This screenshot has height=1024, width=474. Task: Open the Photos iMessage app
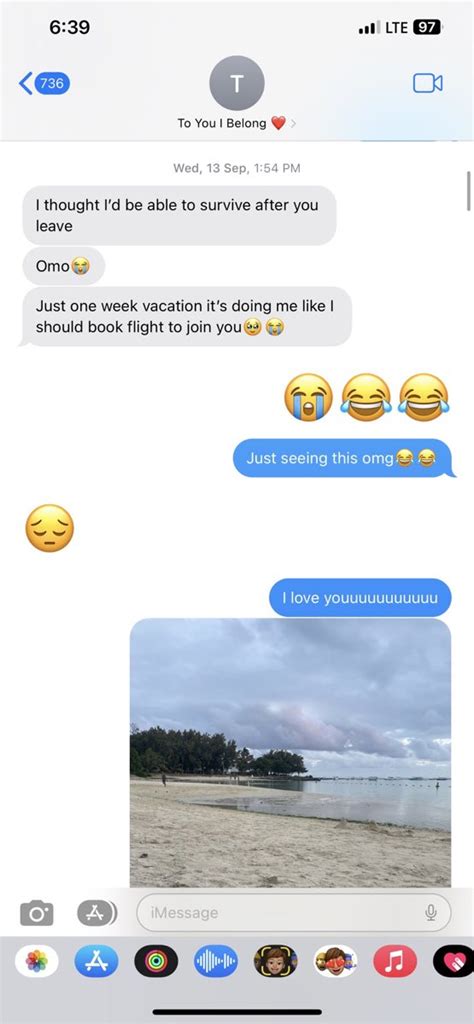point(37,961)
